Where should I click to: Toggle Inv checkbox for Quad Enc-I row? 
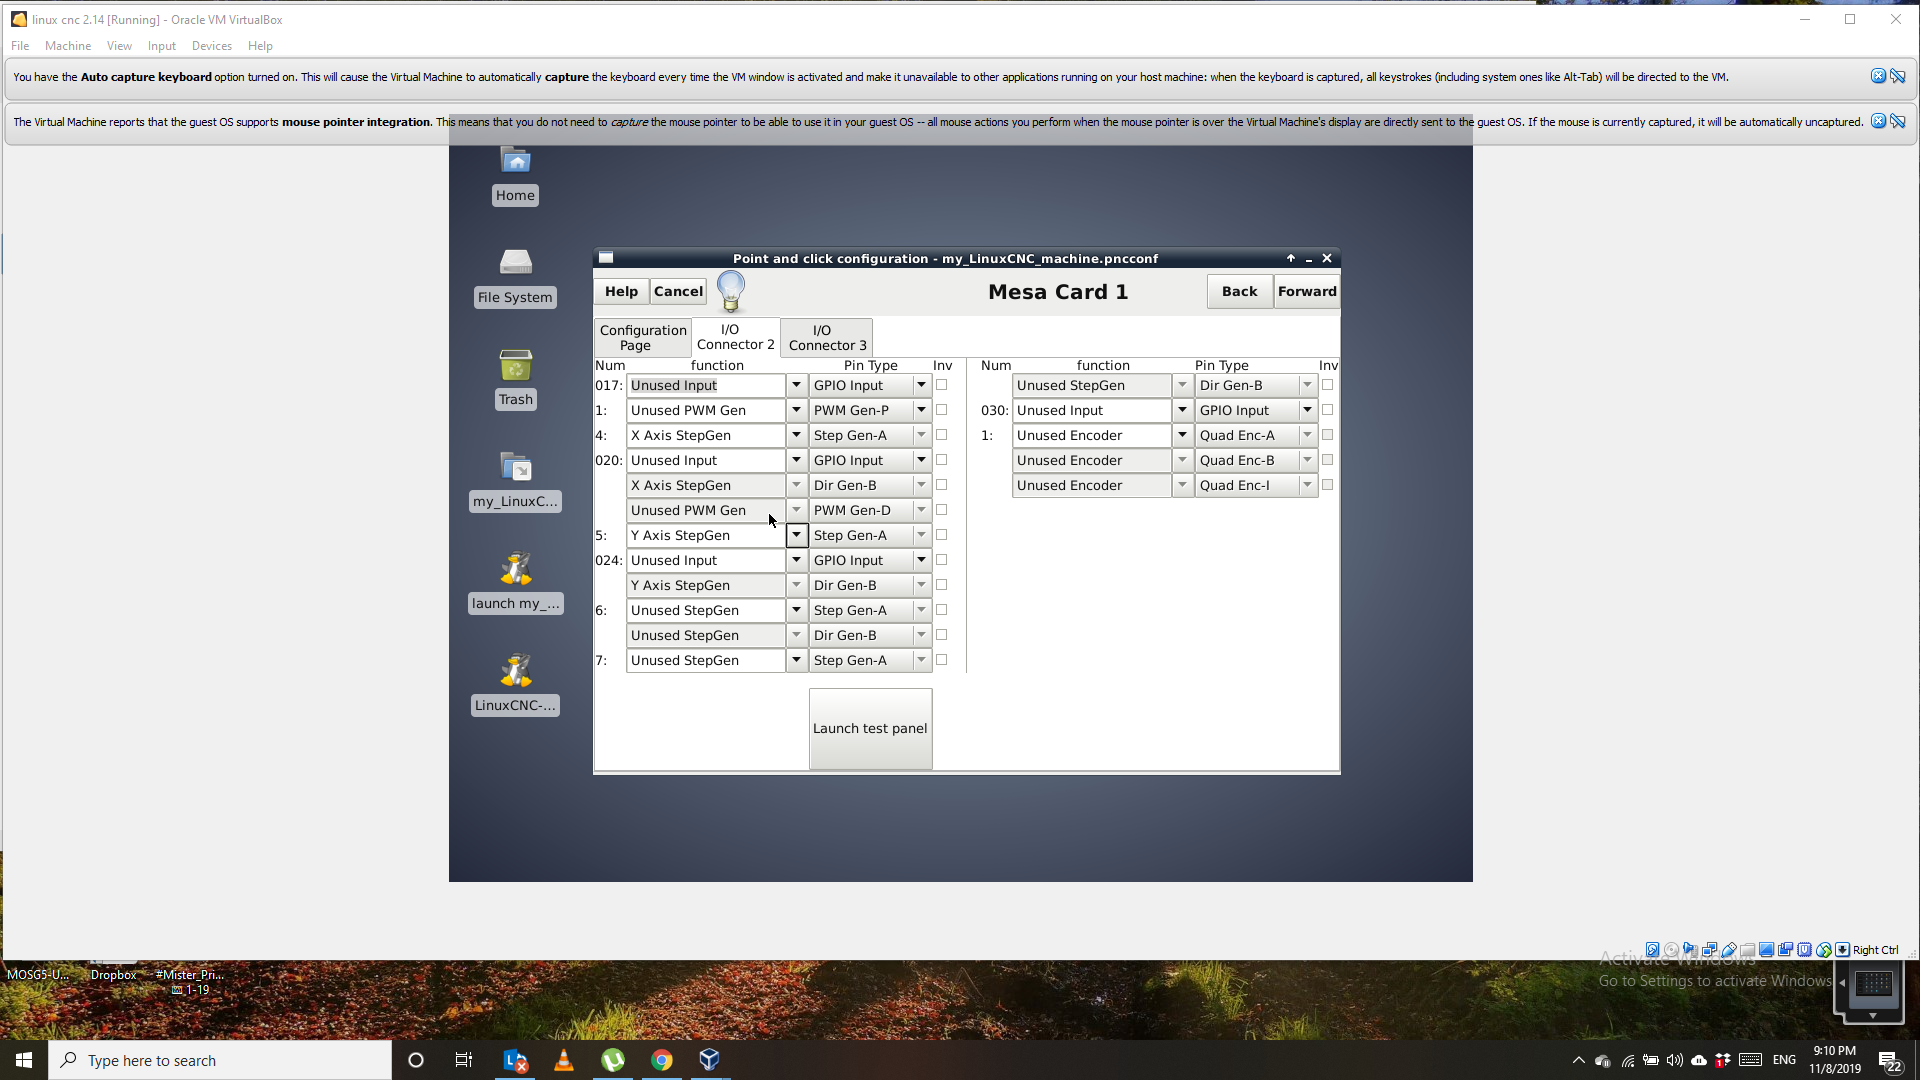pos(1327,485)
